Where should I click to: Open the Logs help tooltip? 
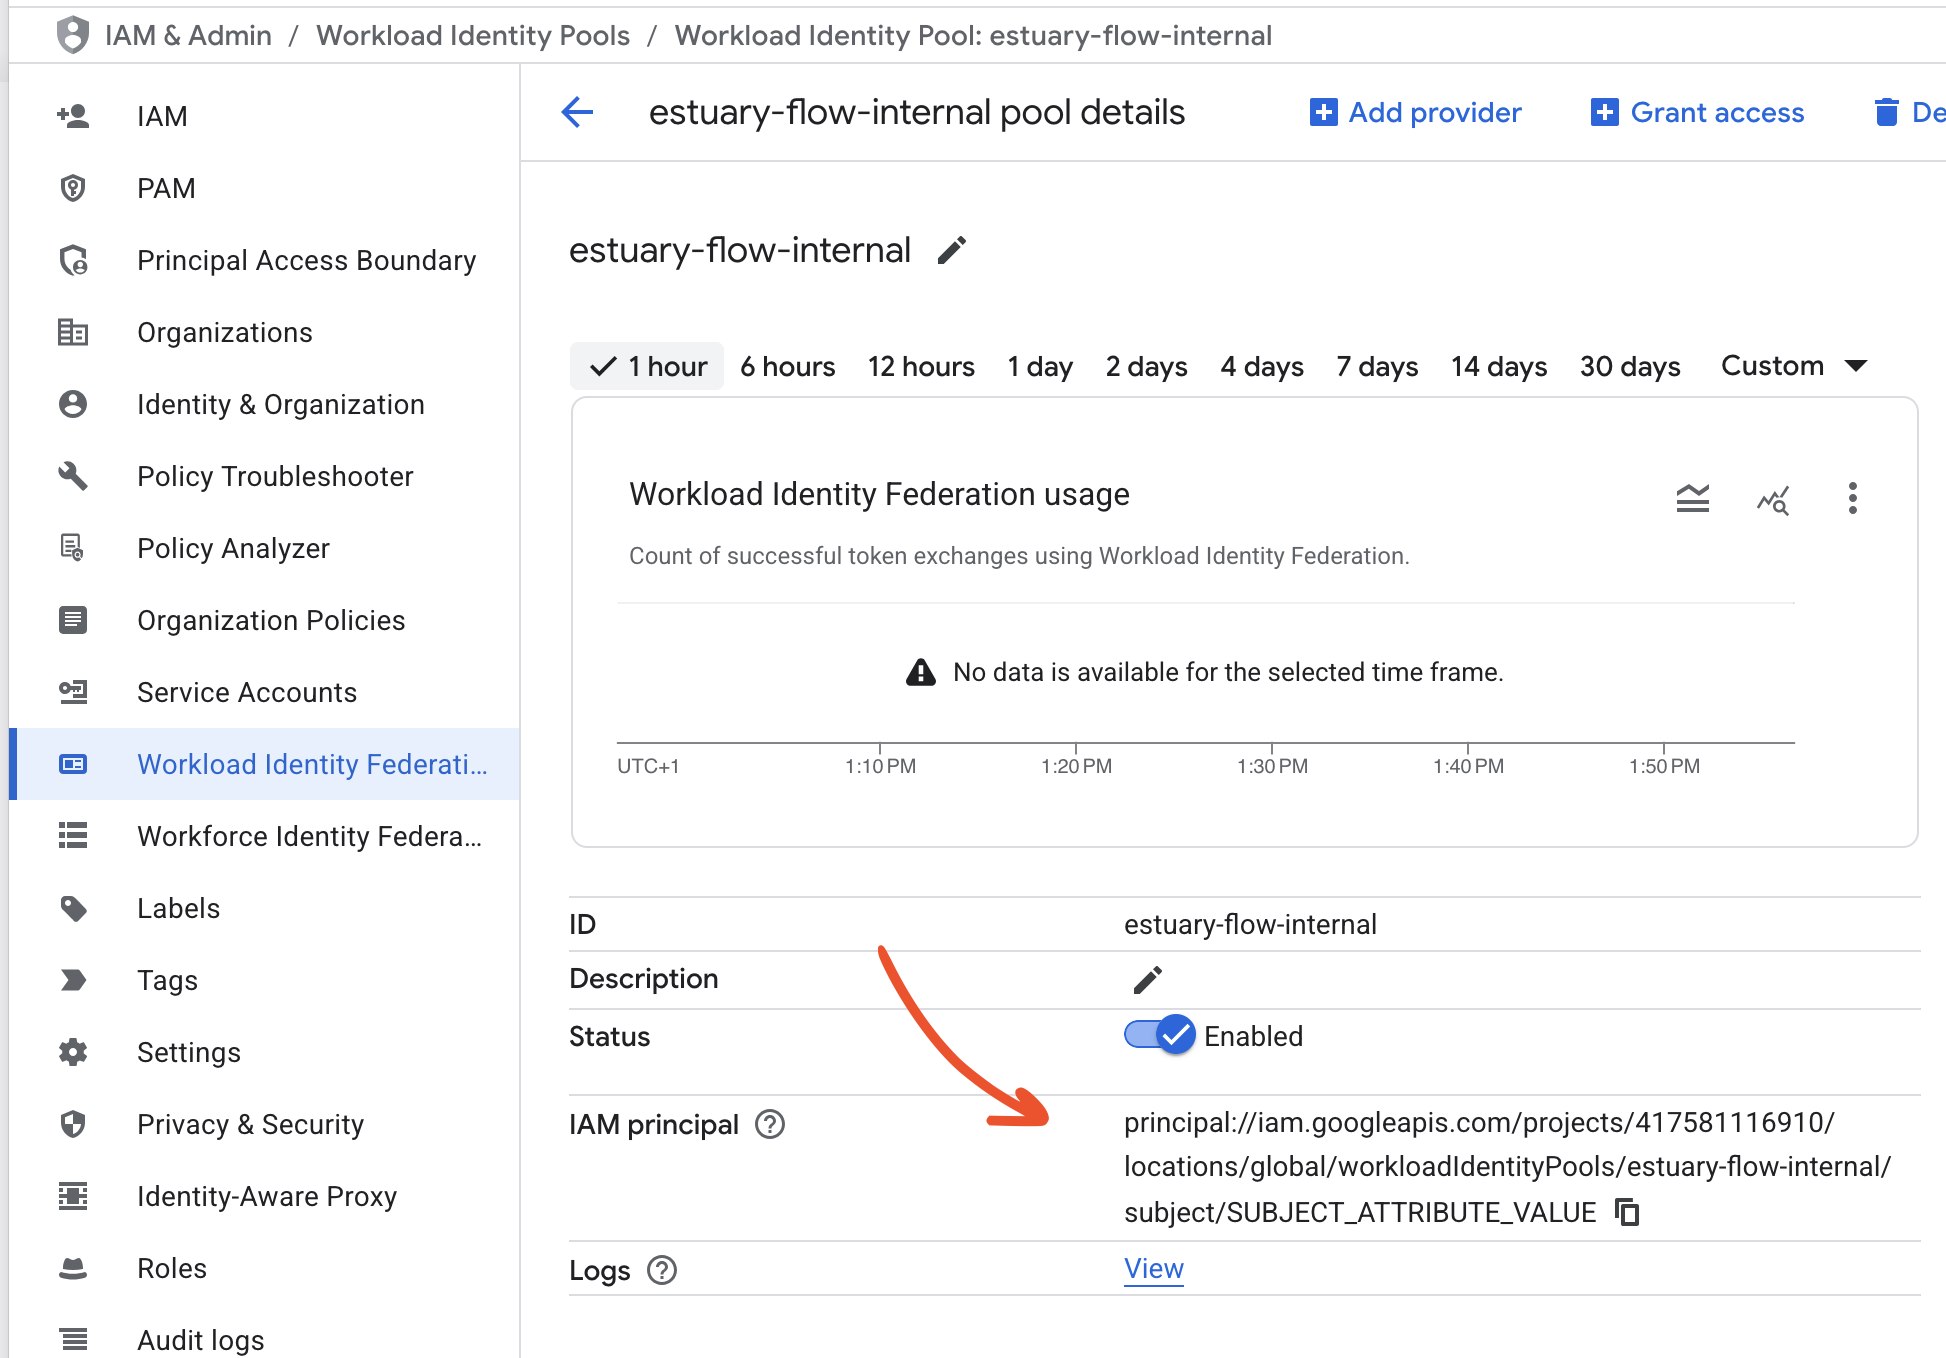[x=661, y=1270]
